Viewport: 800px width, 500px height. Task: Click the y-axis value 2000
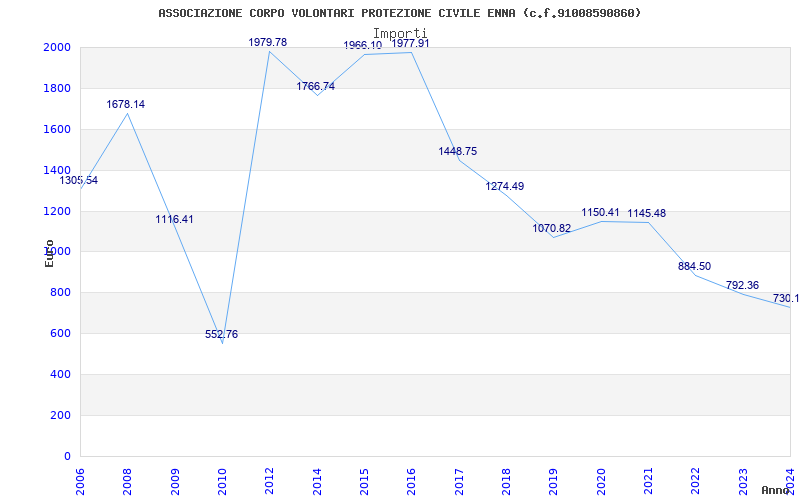tap(59, 47)
